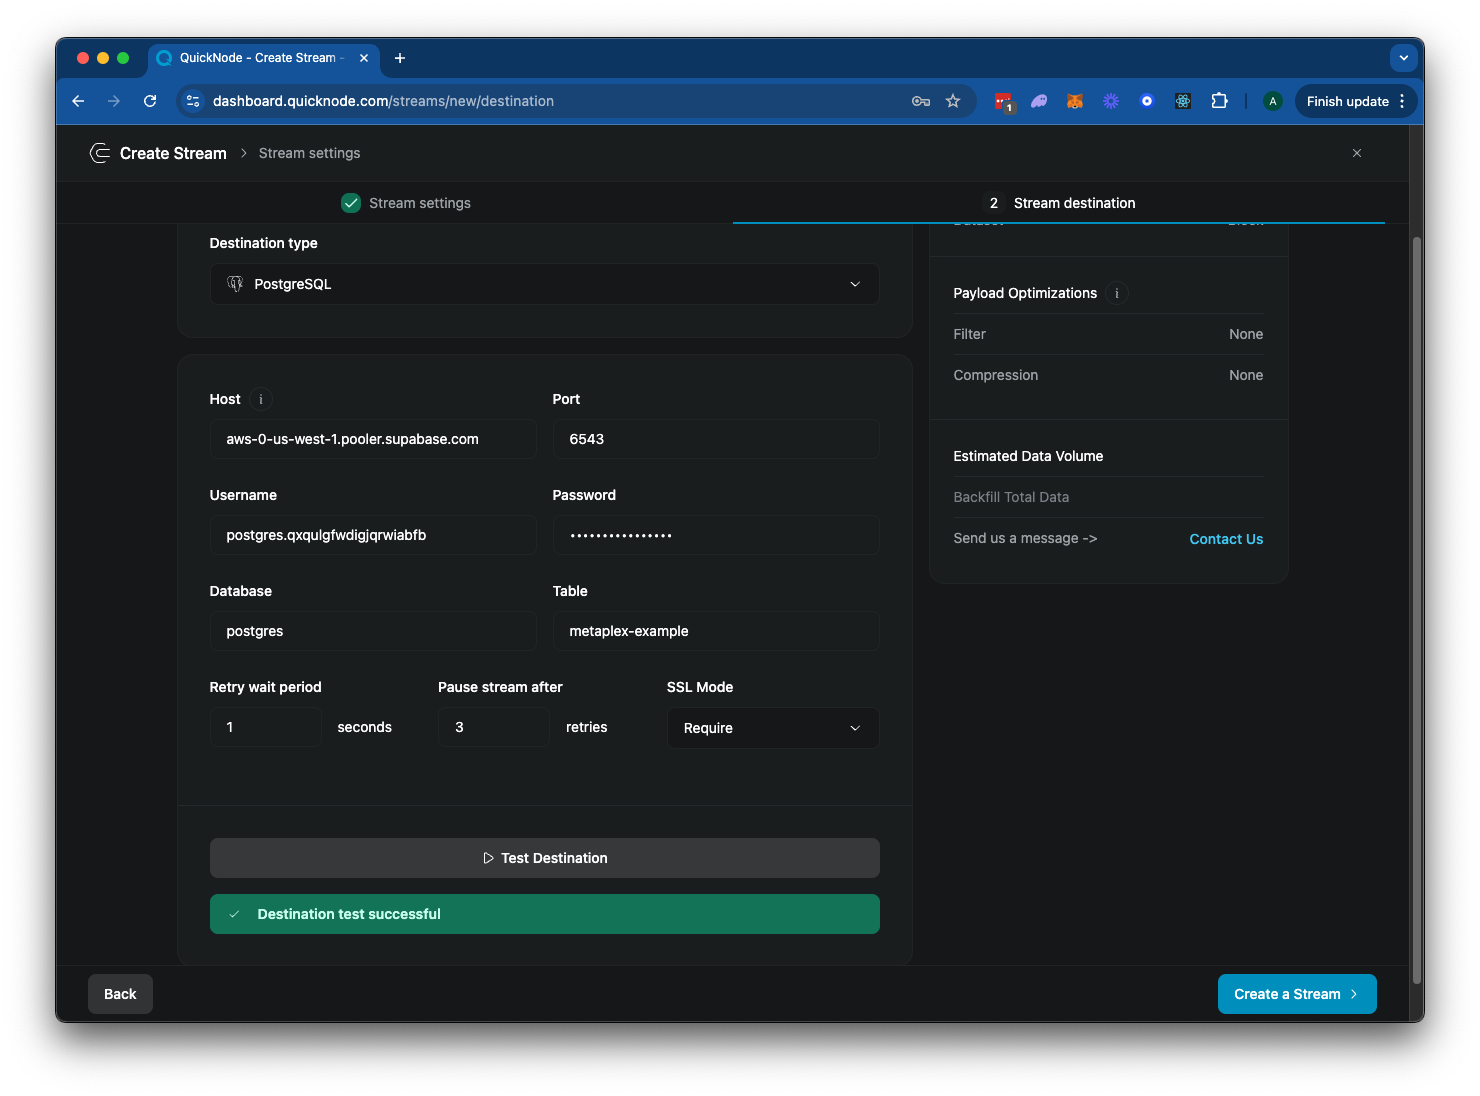Click the Compression row 'None' value
The image size is (1480, 1096).
[x=1246, y=375]
